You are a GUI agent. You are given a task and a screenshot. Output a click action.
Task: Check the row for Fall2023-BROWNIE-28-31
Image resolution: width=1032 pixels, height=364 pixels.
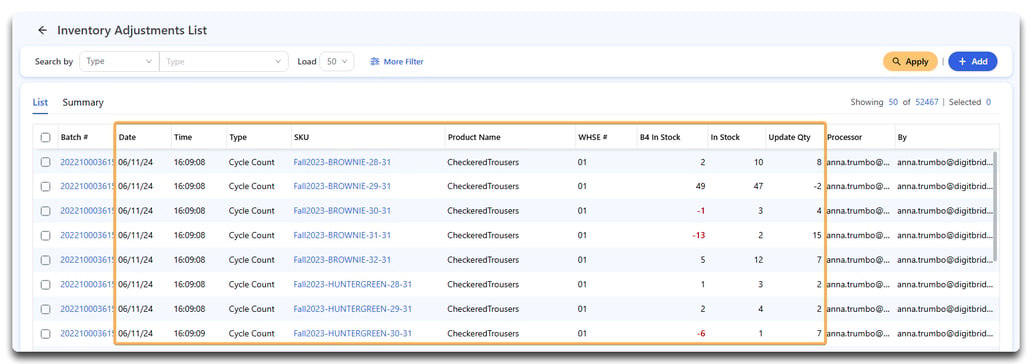pyautogui.click(x=45, y=162)
